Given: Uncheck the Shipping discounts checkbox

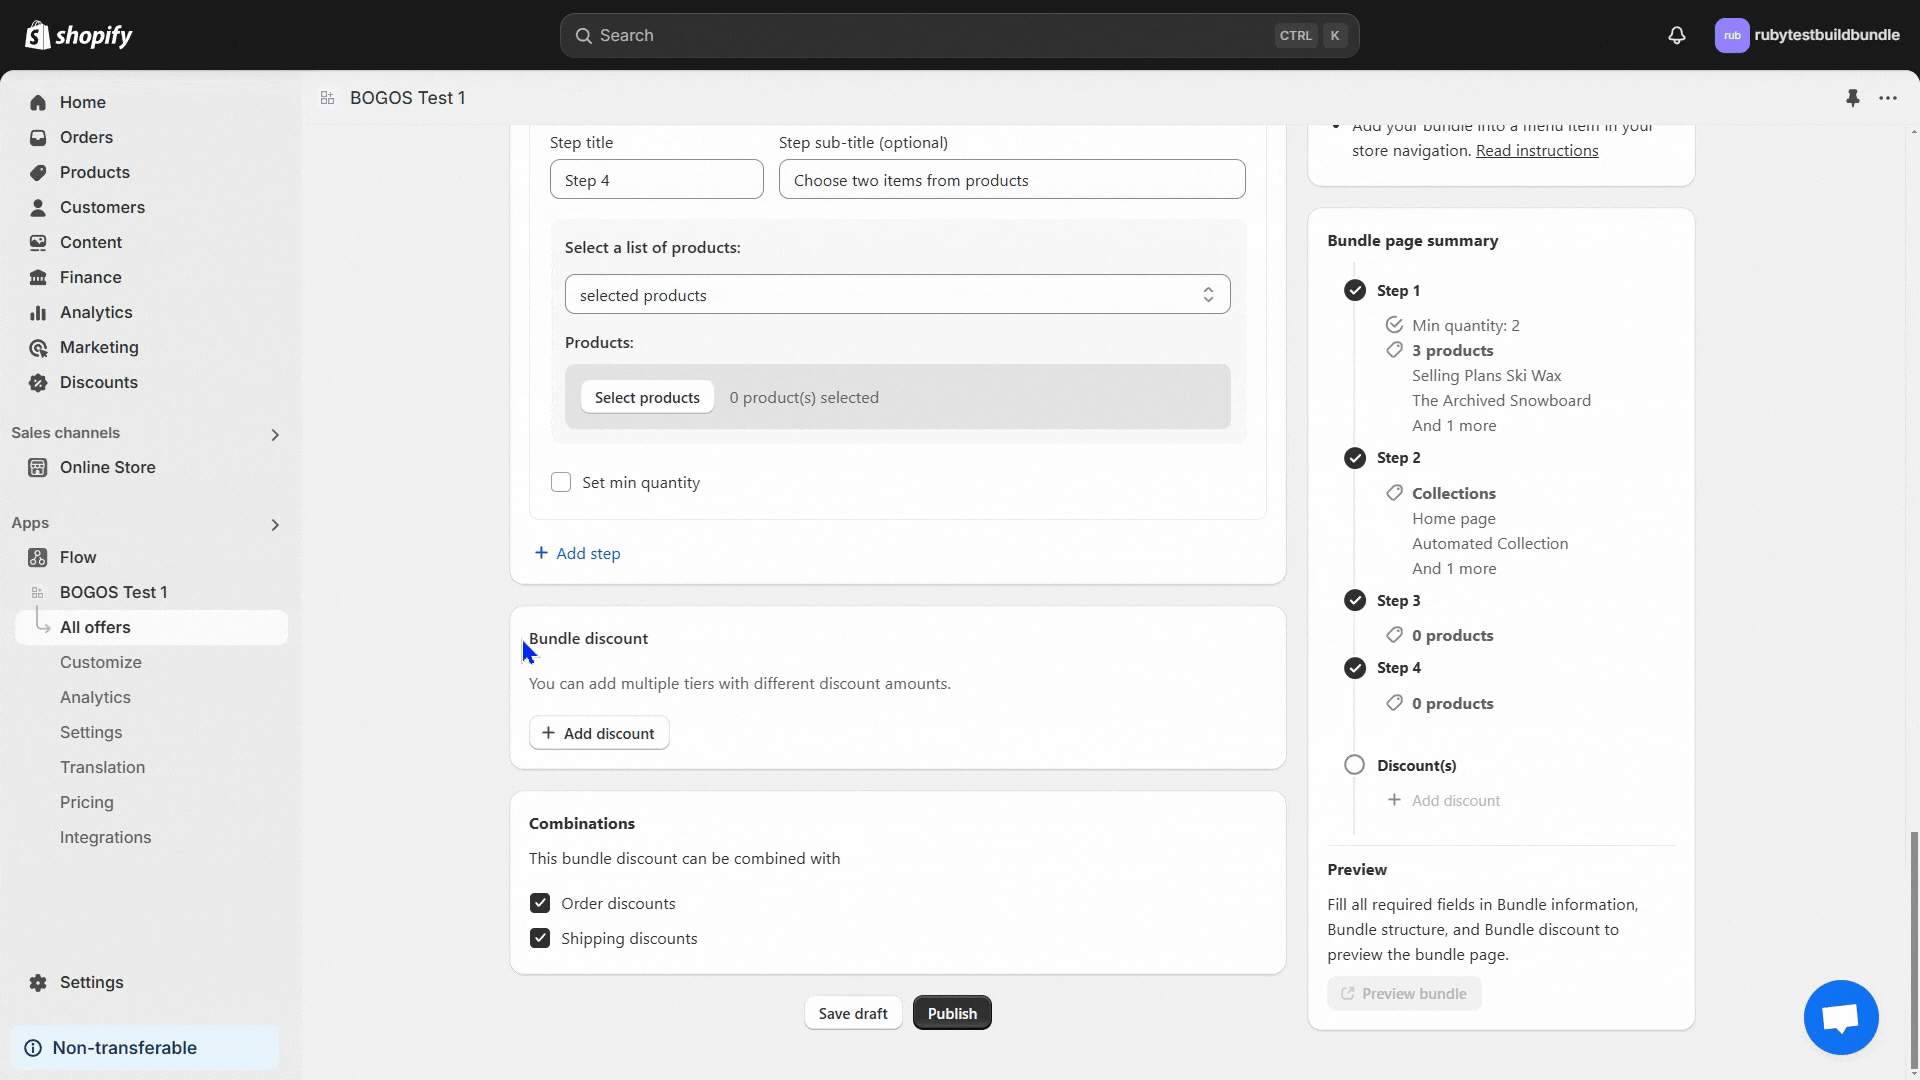Looking at the screenshot, I should tap(540, 938).
